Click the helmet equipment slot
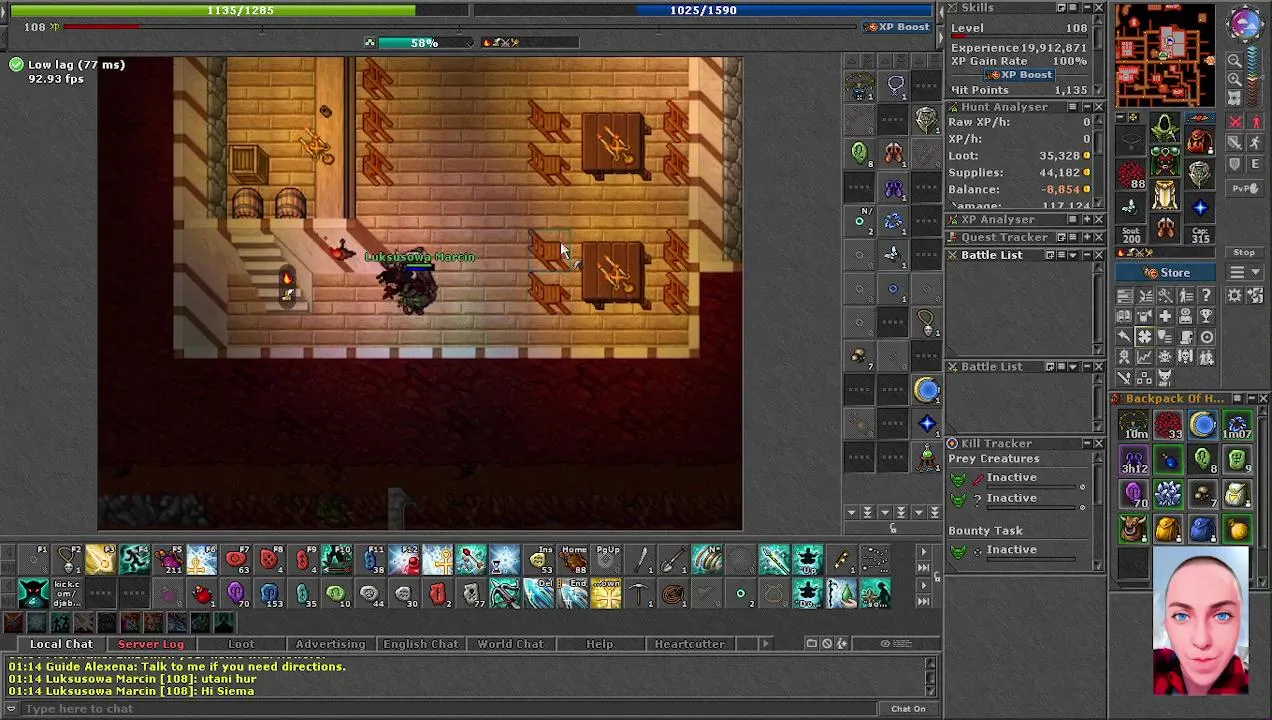 (1165, 127)
